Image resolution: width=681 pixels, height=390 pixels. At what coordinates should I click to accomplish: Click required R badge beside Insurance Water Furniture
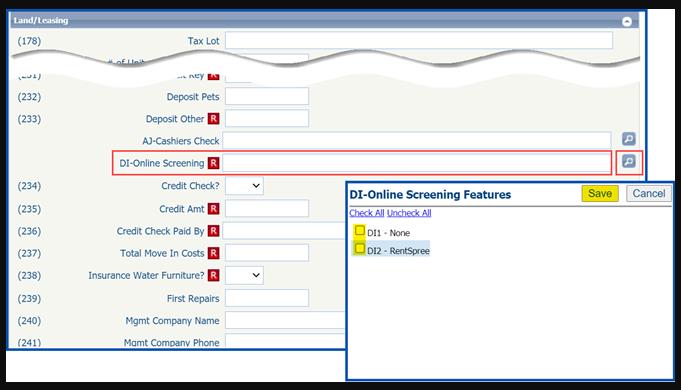[213, 275]
